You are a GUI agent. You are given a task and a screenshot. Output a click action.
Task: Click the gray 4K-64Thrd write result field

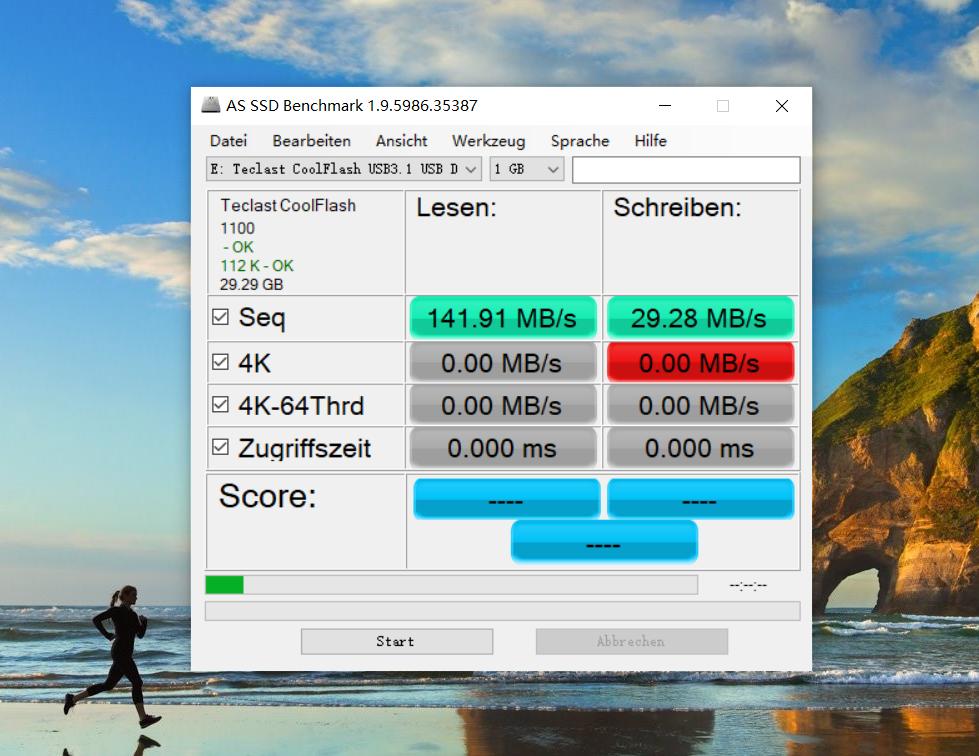click(700, 405)
